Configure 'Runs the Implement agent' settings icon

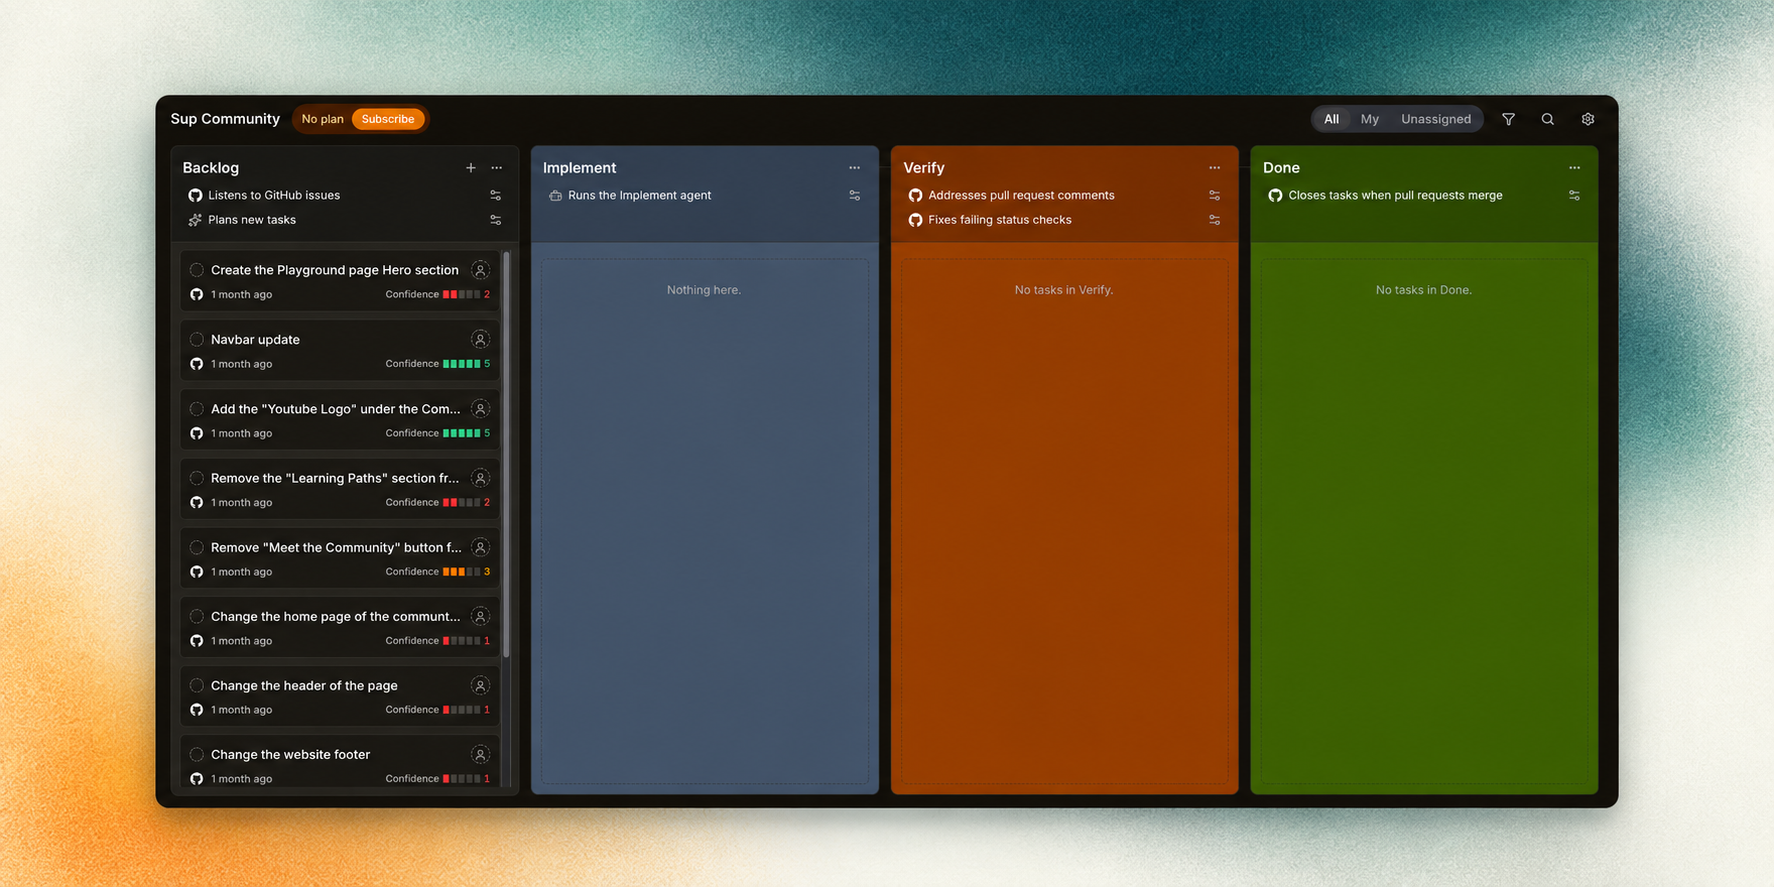coord(854,196)
